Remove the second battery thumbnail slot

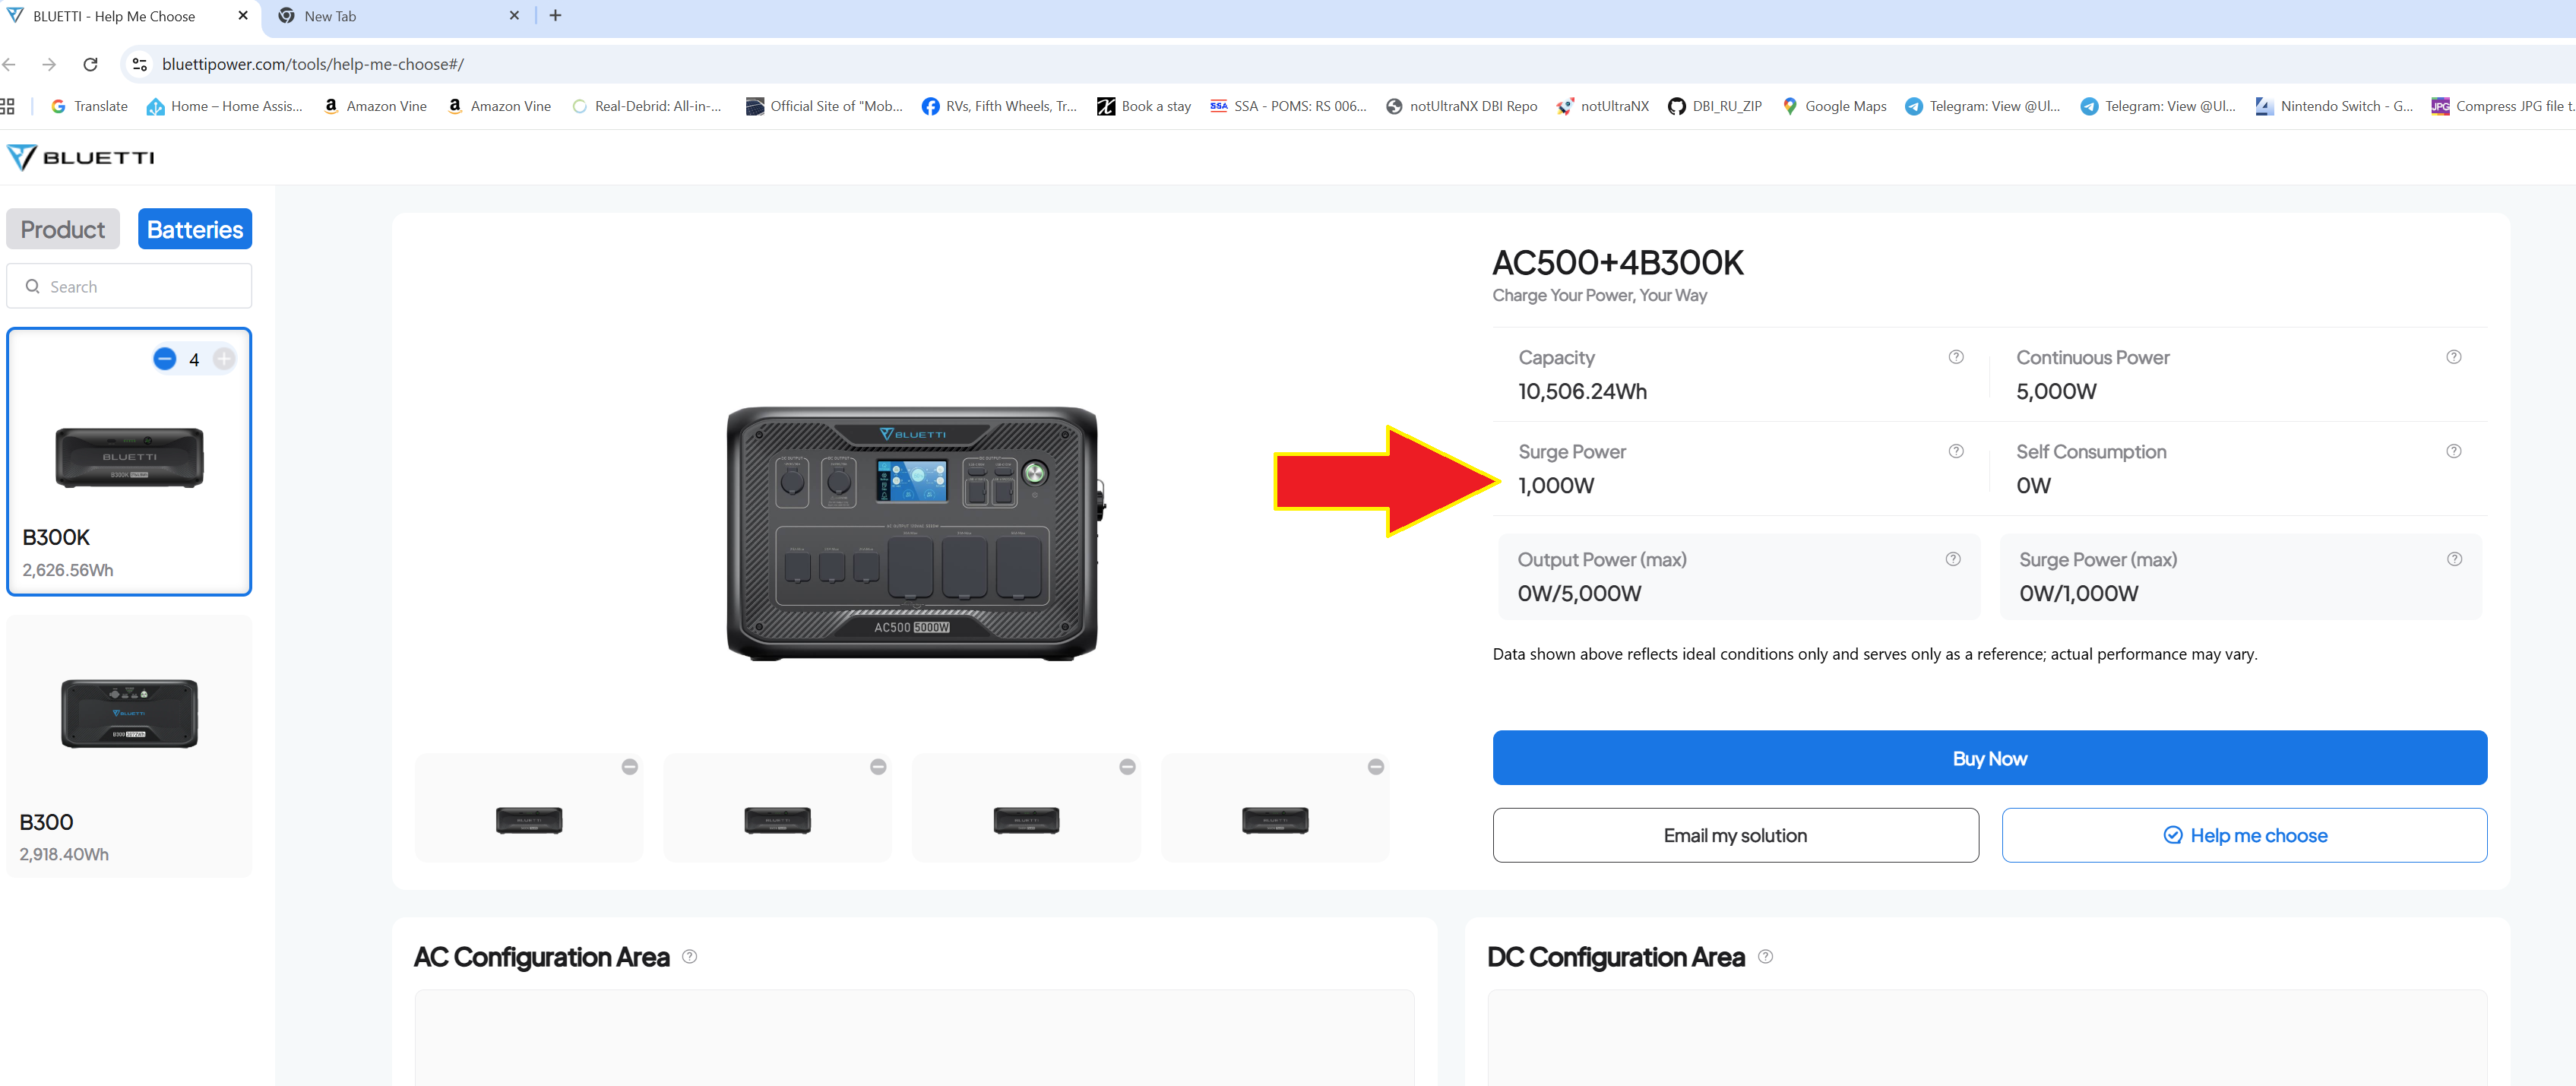coord(878,766)
